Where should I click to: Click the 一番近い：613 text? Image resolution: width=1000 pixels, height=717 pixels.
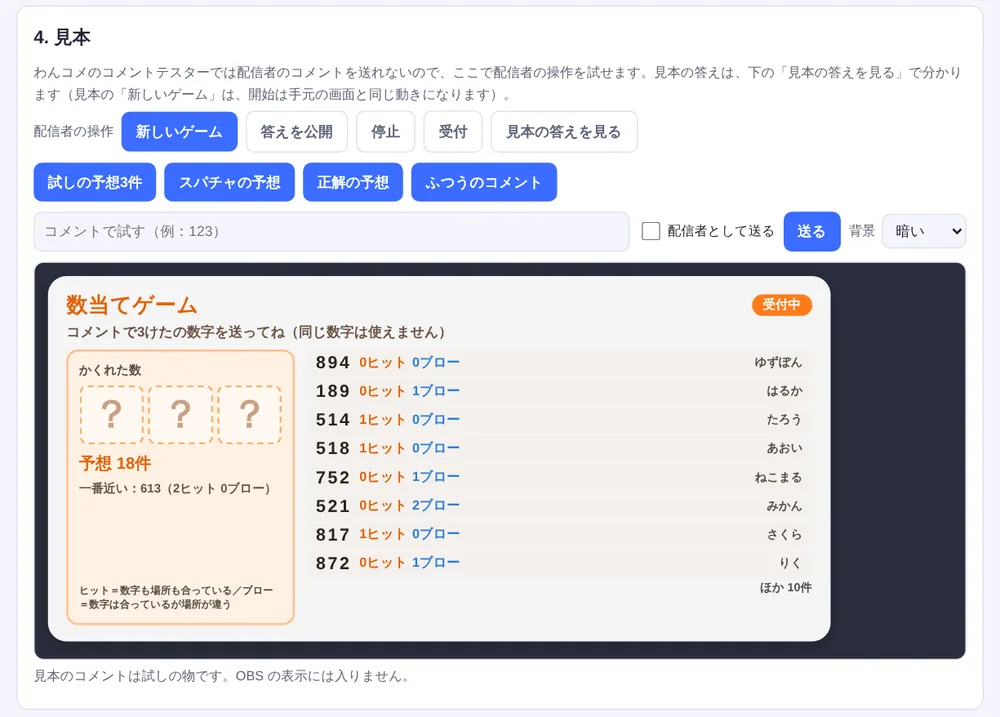(x=175, y=489)
